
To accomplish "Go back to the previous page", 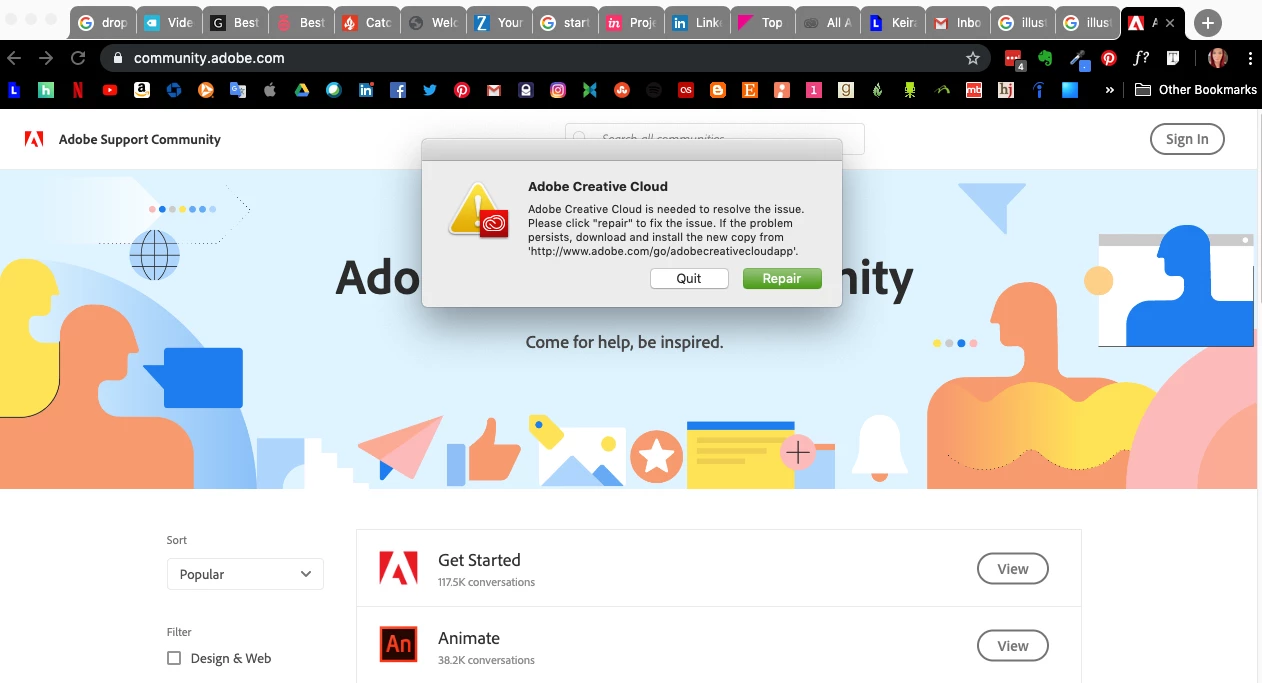I will point(14,58).
